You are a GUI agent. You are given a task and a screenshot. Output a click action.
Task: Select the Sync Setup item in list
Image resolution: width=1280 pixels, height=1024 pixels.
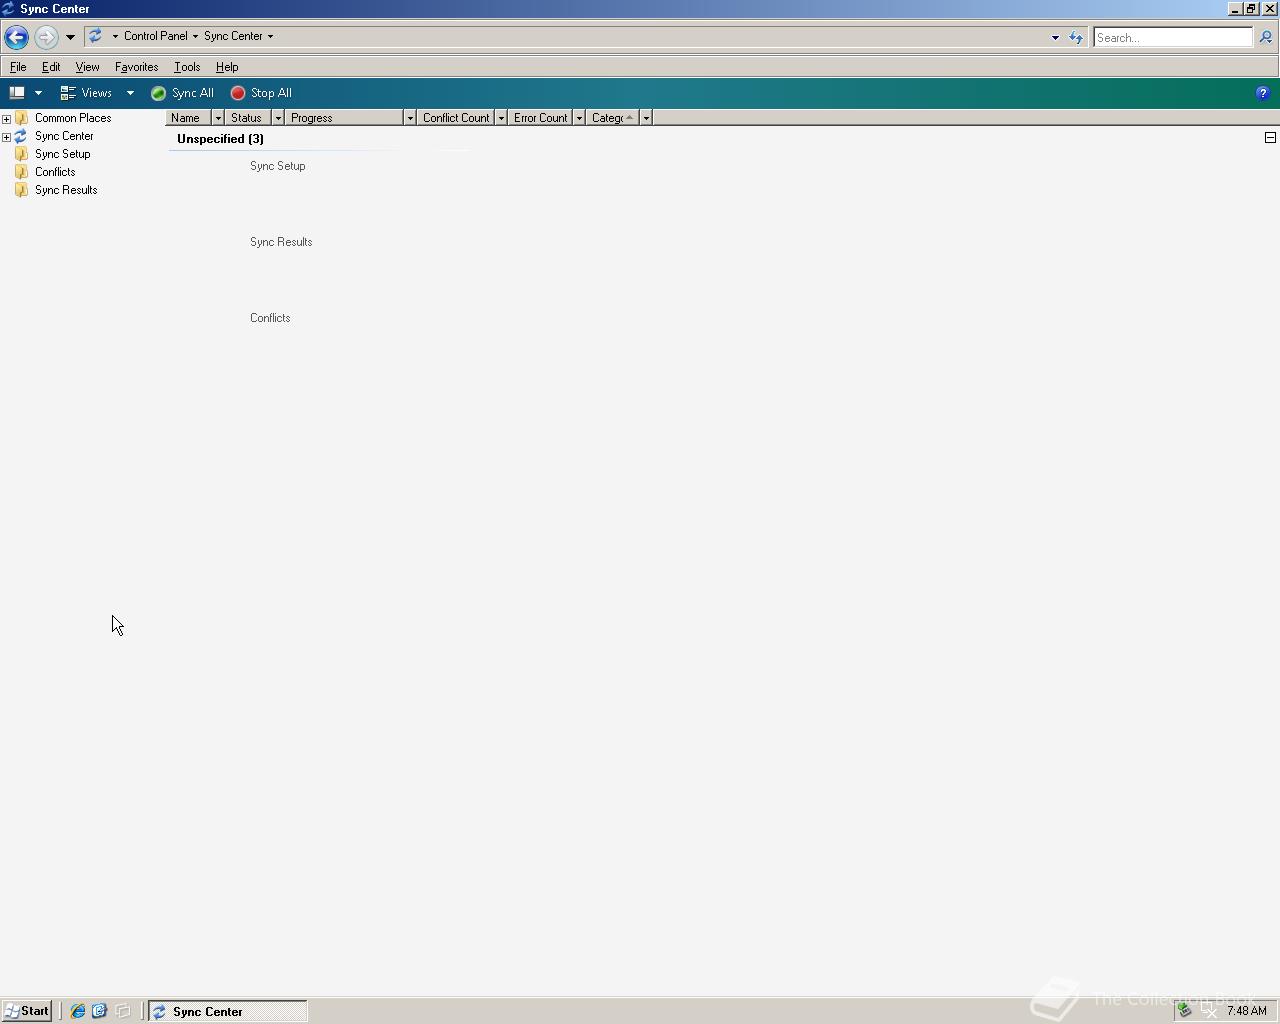pyautogui.click(x=277, y=166)
